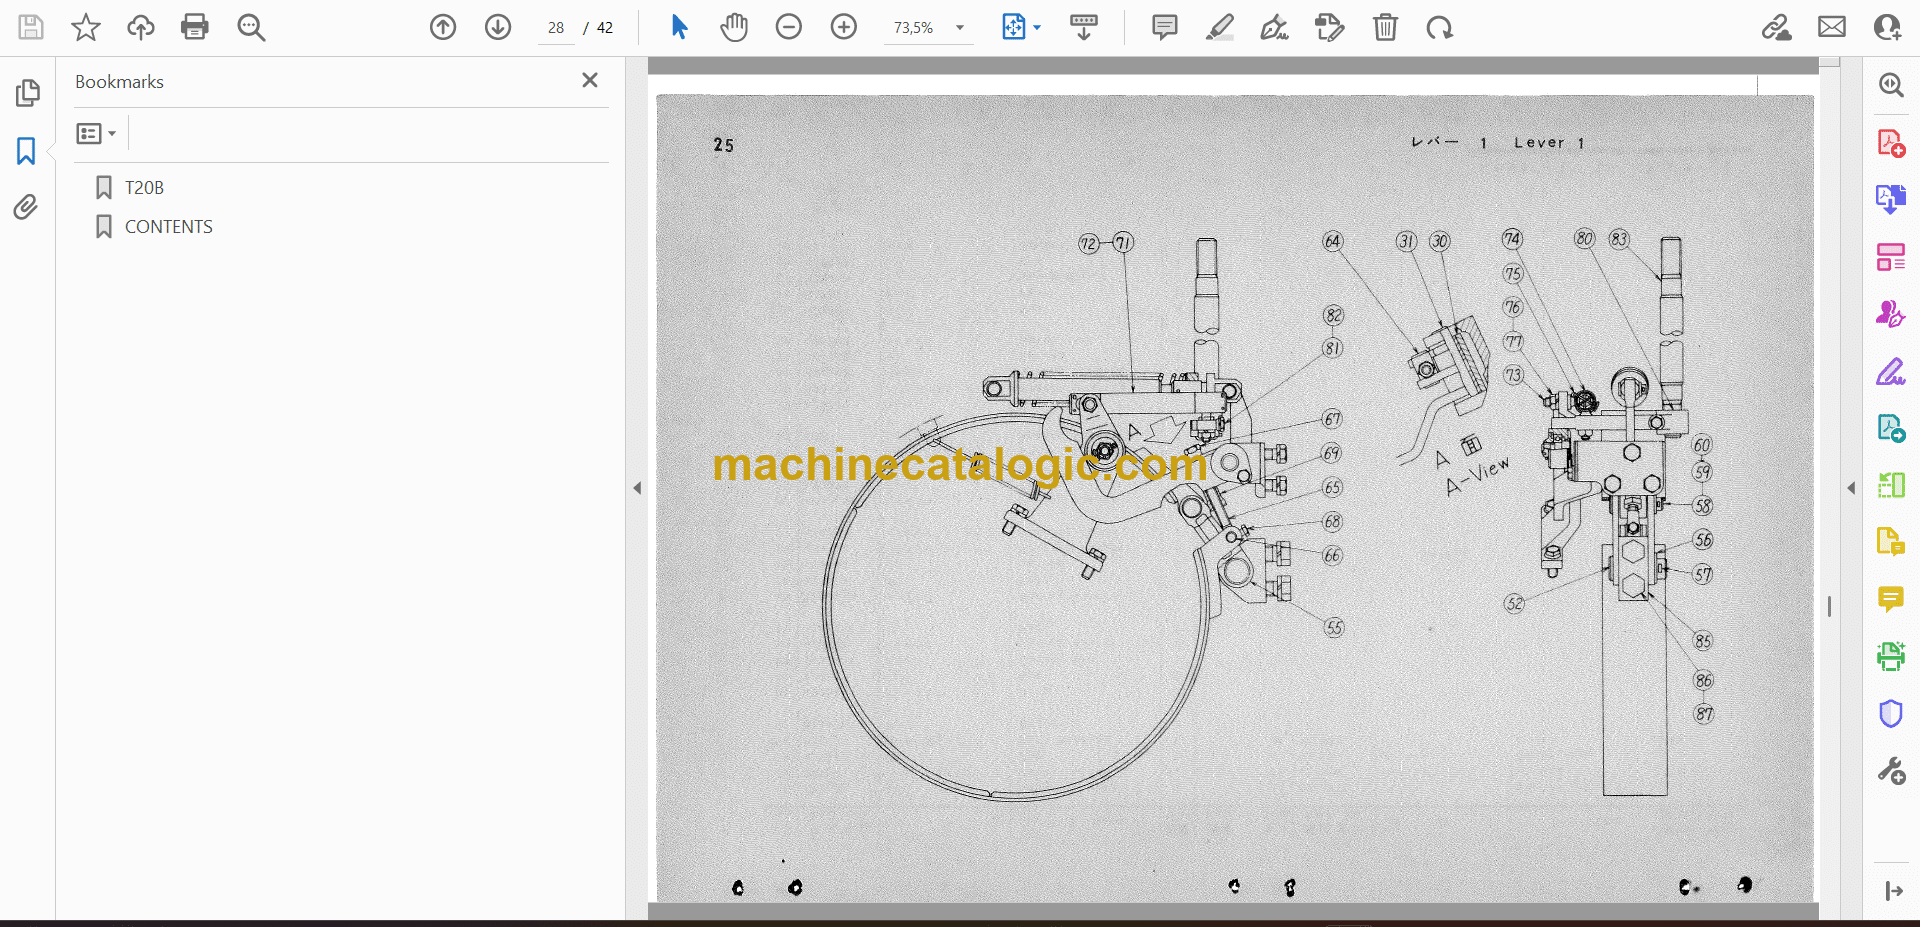
Task: Open the Comment tool in right pane
Action: click(x=1891, y=599)
